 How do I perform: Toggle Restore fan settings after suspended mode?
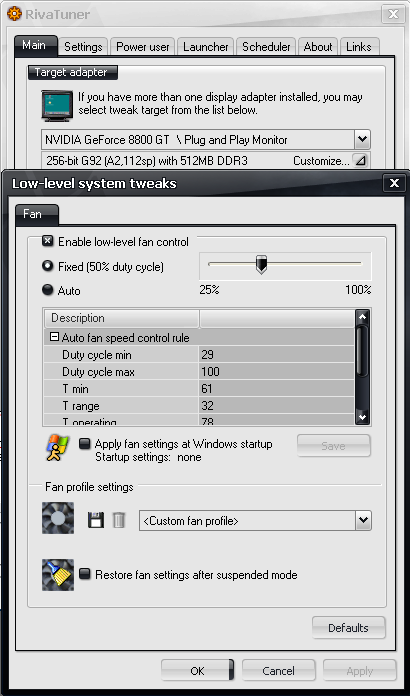click(x=84, y=574)
